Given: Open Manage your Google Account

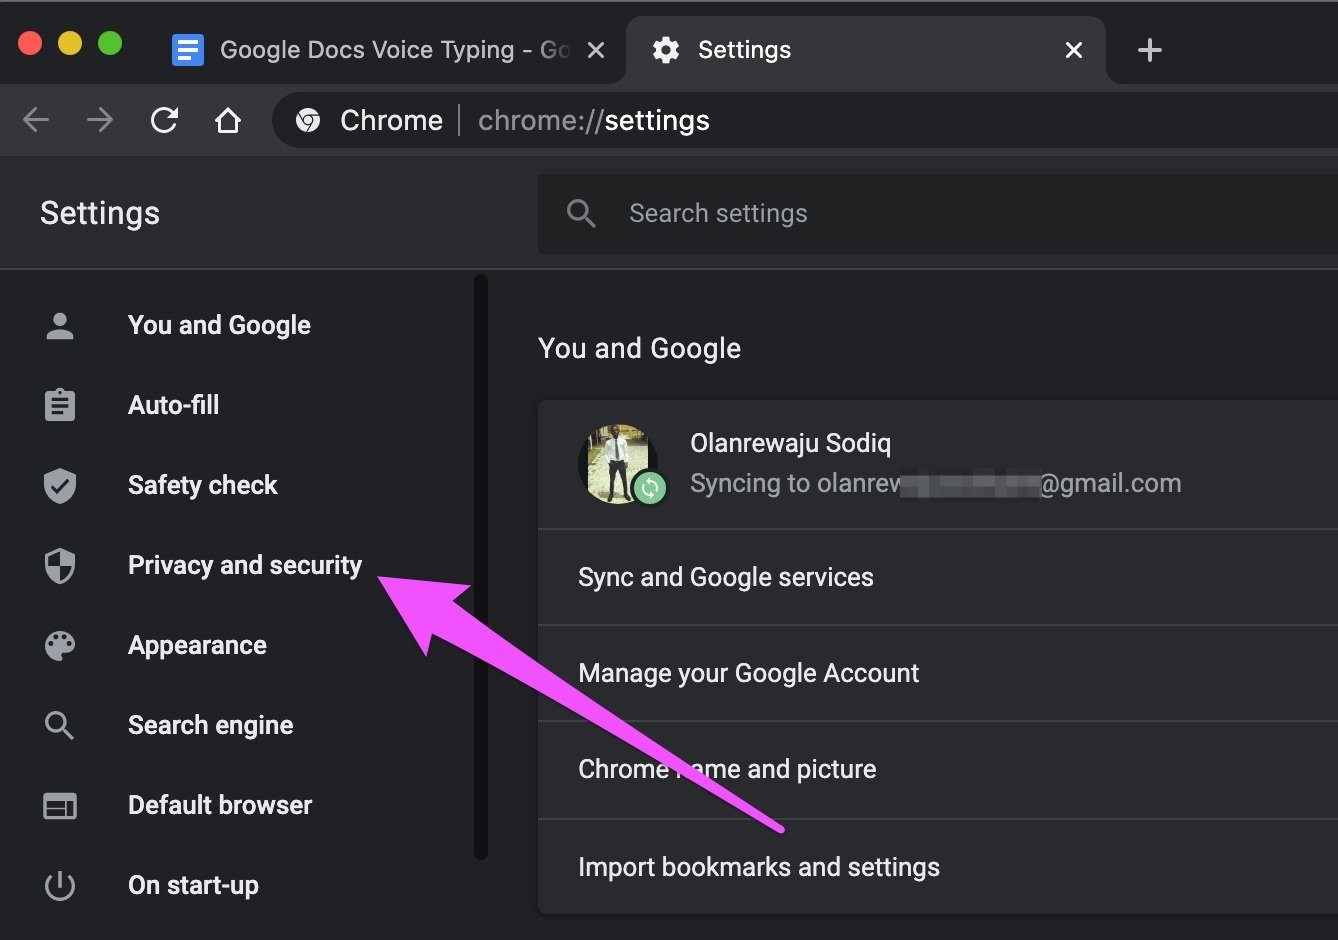Looking at the screenshot, I should [938, 673].
